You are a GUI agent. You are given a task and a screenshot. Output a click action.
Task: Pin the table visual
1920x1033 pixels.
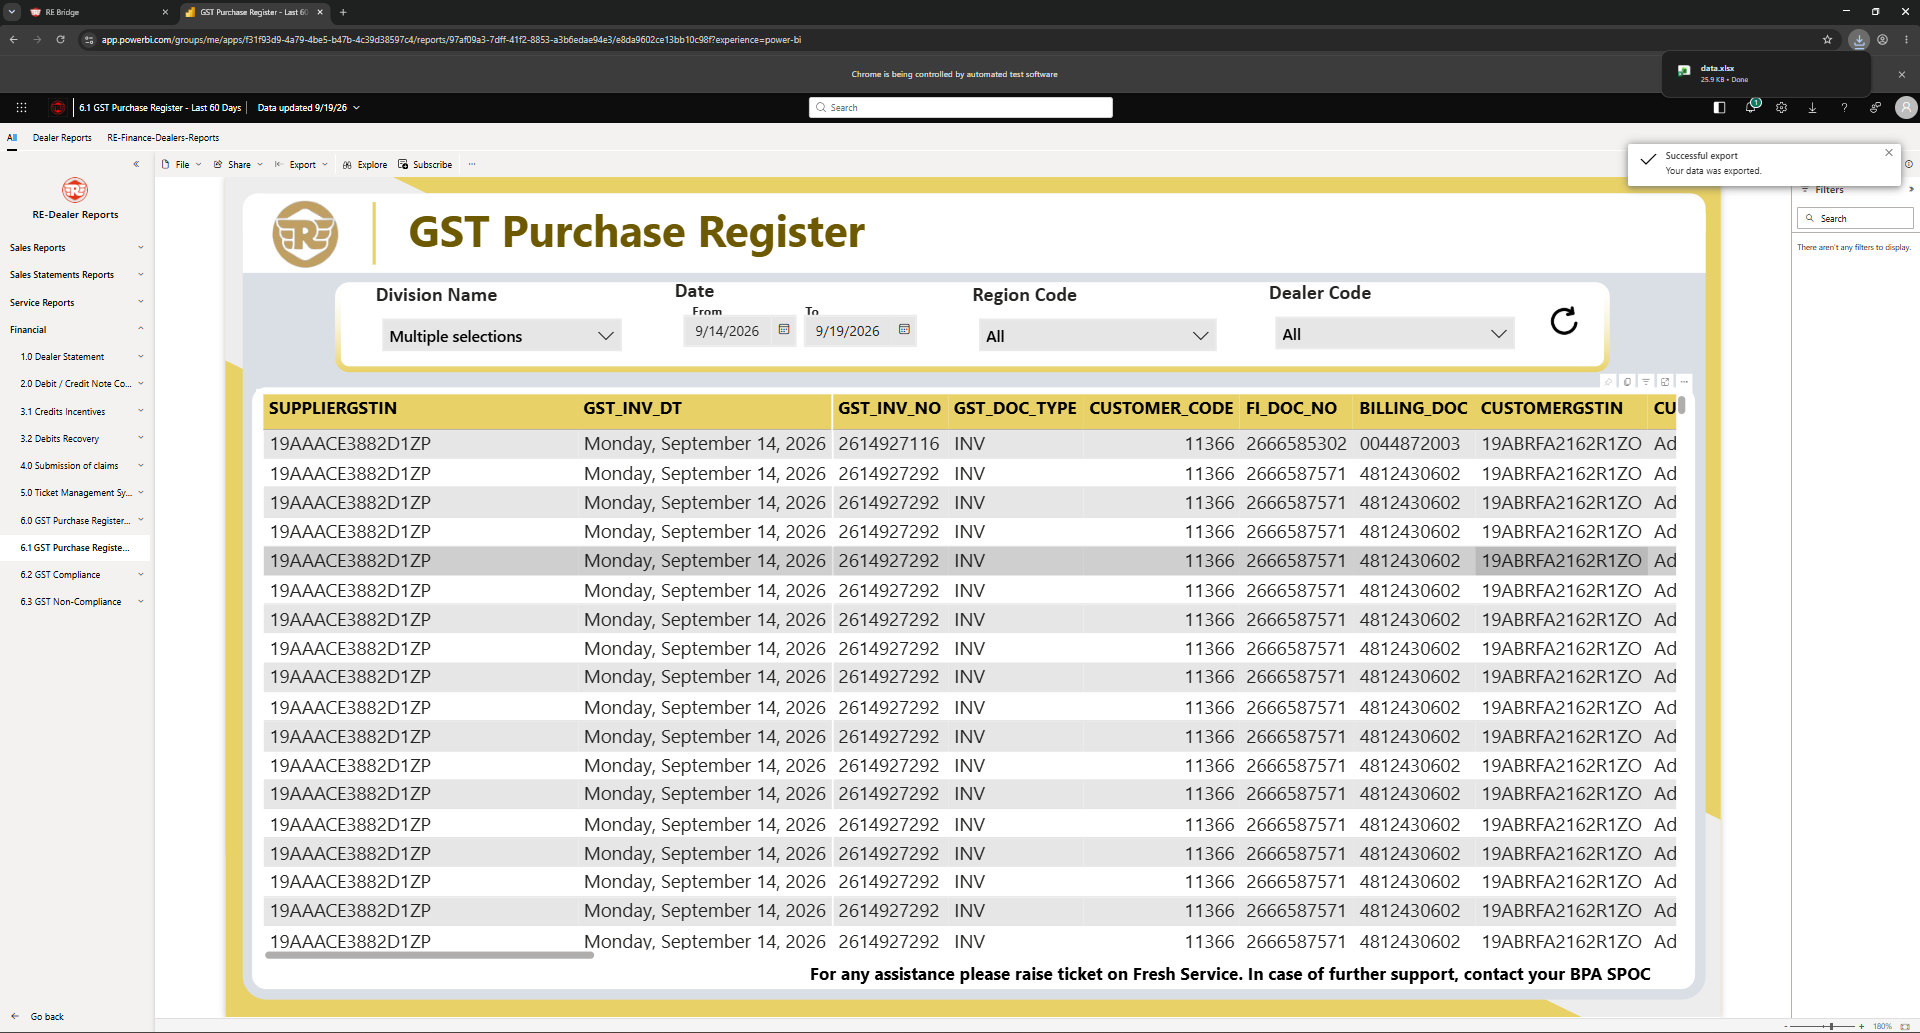pos(1609,382)
